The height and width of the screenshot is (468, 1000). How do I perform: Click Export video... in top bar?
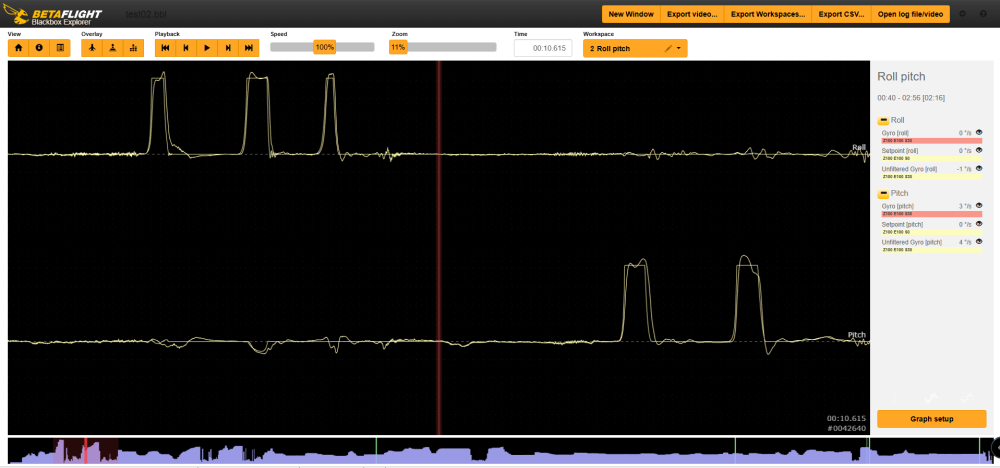[691, 14]
